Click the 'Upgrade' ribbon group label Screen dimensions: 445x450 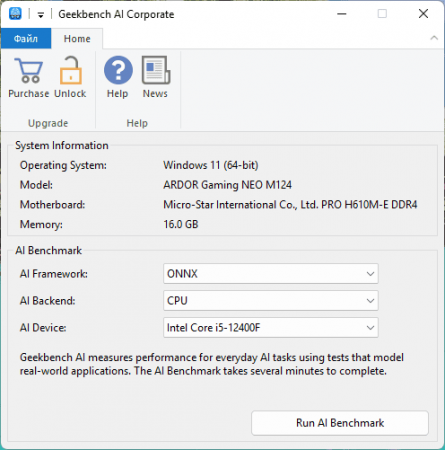[x=48, y=123]
